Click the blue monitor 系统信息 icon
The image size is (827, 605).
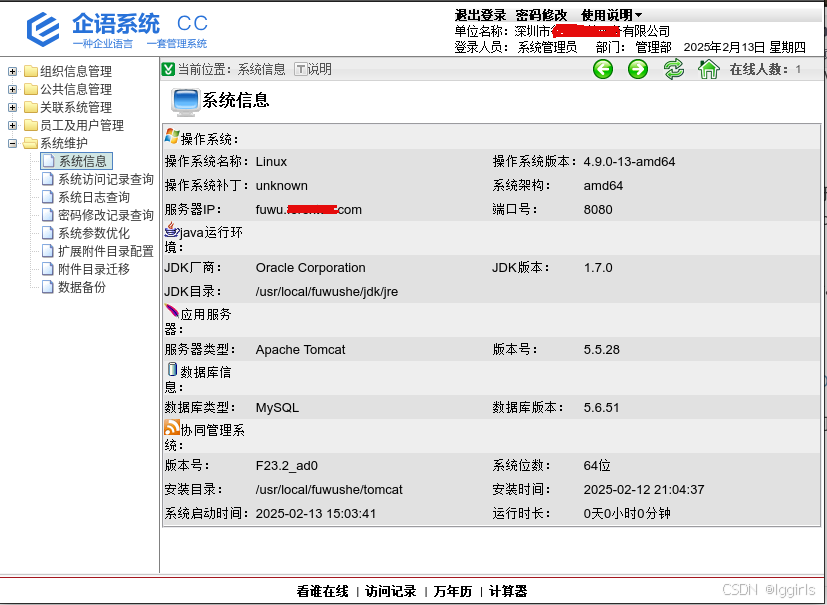[x=185, y=101]
